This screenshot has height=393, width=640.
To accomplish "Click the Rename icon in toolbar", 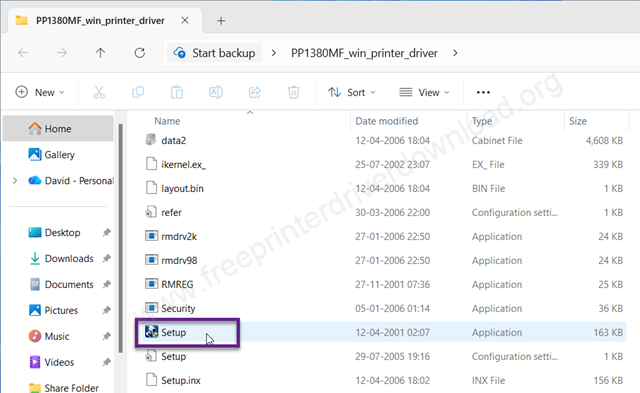I will point(216,92).
